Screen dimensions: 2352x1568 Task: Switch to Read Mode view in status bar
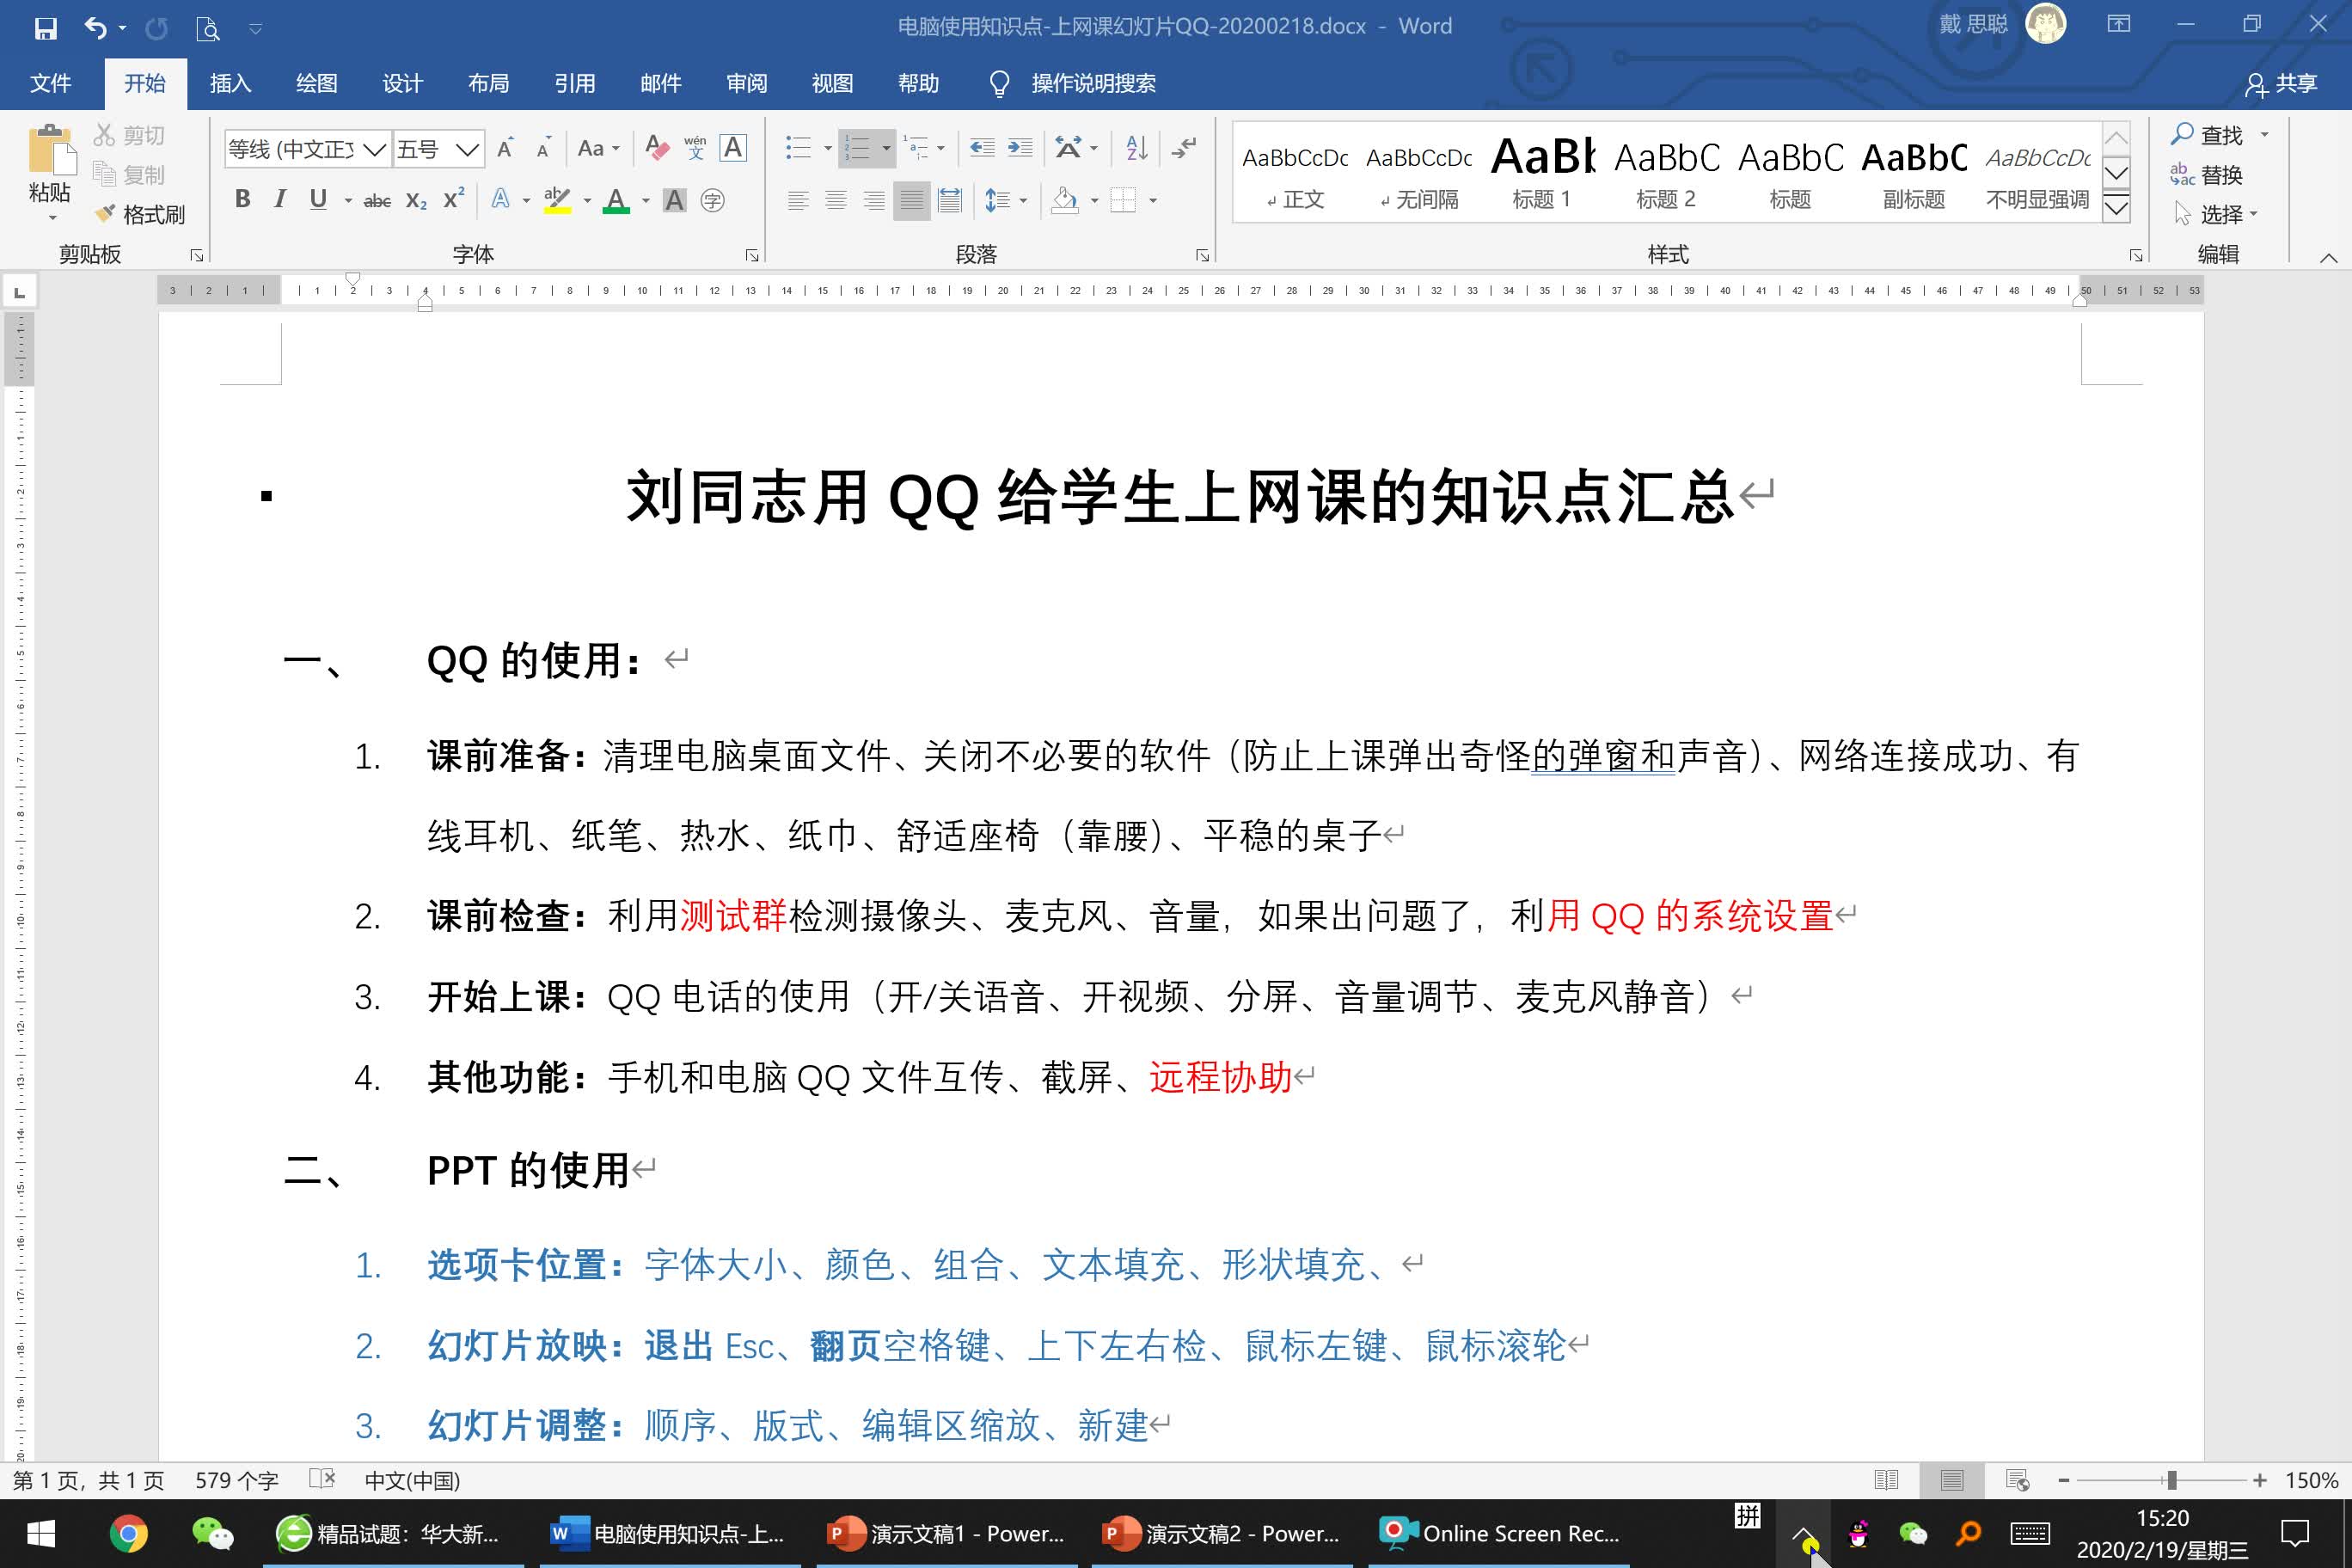[x=1886, y=1480]
